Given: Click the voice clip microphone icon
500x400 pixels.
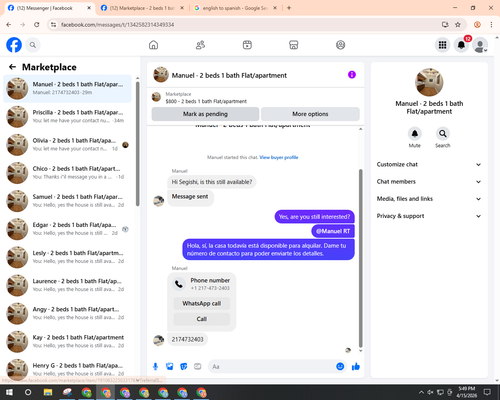Looking at the screenshot, I should click(x=155, y=367).
